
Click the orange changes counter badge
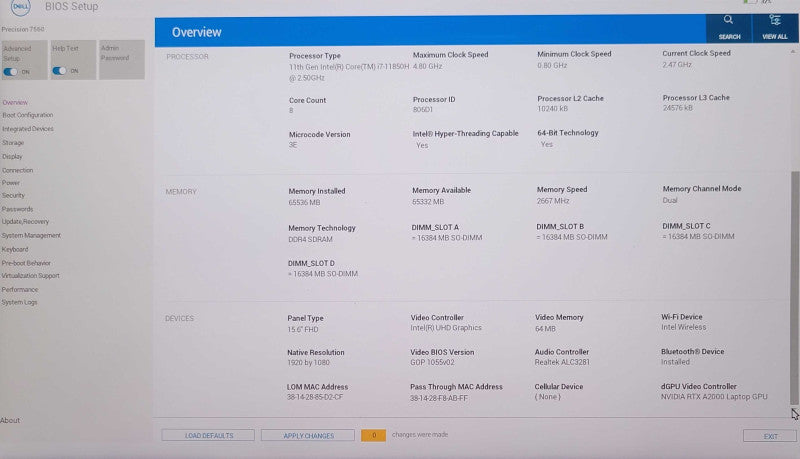373,435
